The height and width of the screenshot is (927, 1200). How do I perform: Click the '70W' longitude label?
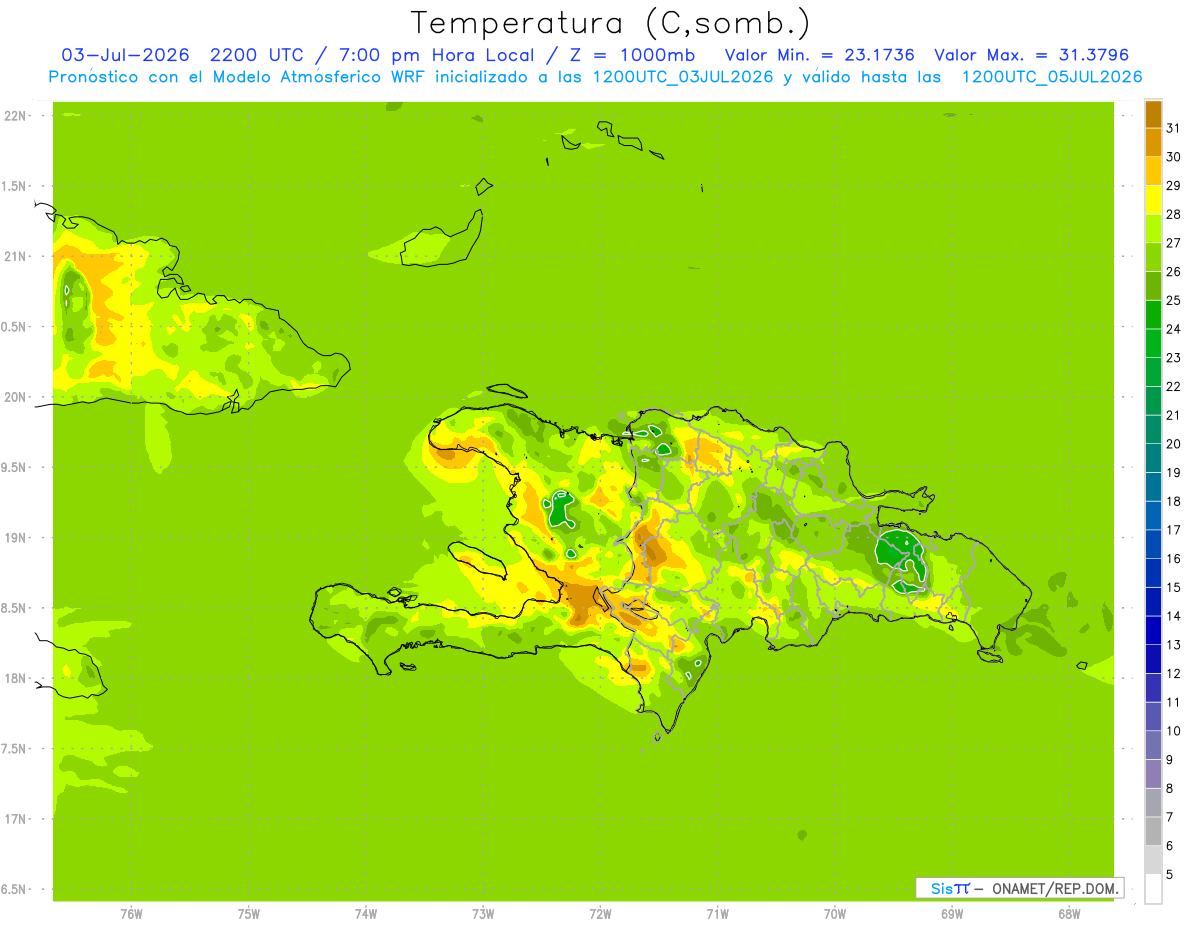tap(835, 913)
